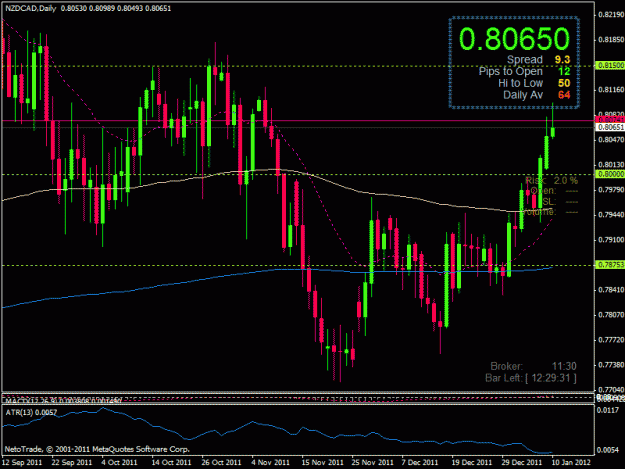Click the 7 Dec 2011 date marker
This screenshot has width=625, height=469.
point(420,462)
